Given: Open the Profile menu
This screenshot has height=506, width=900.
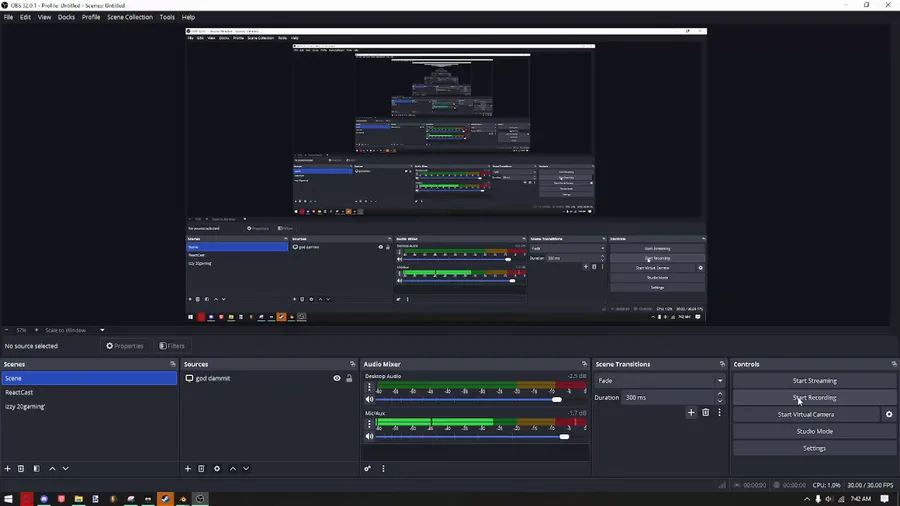Looking at the screenshot, I should (x=91, y=17).
